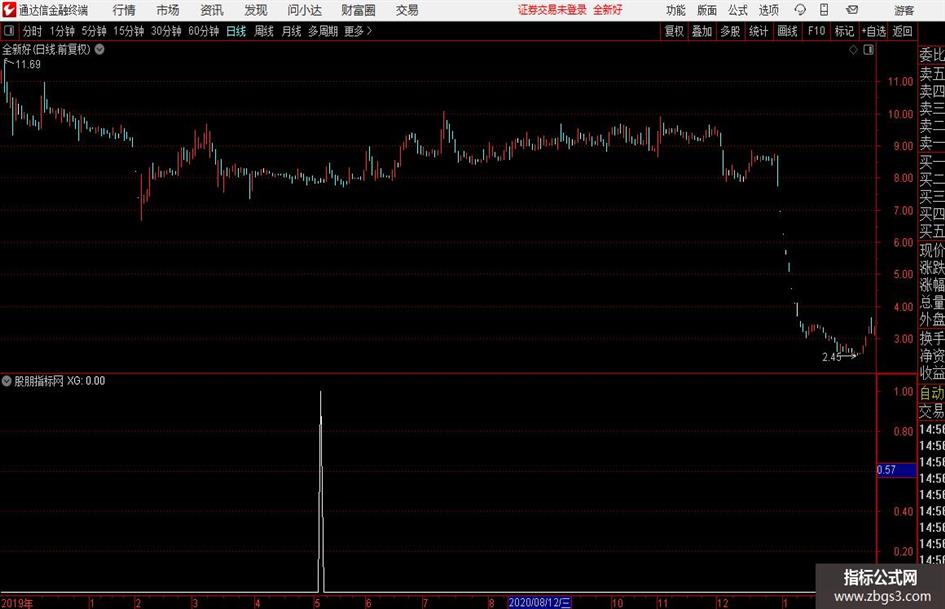Click the 标记 mark button
This screenshot has height=609, width=945.
coord(844,31)
